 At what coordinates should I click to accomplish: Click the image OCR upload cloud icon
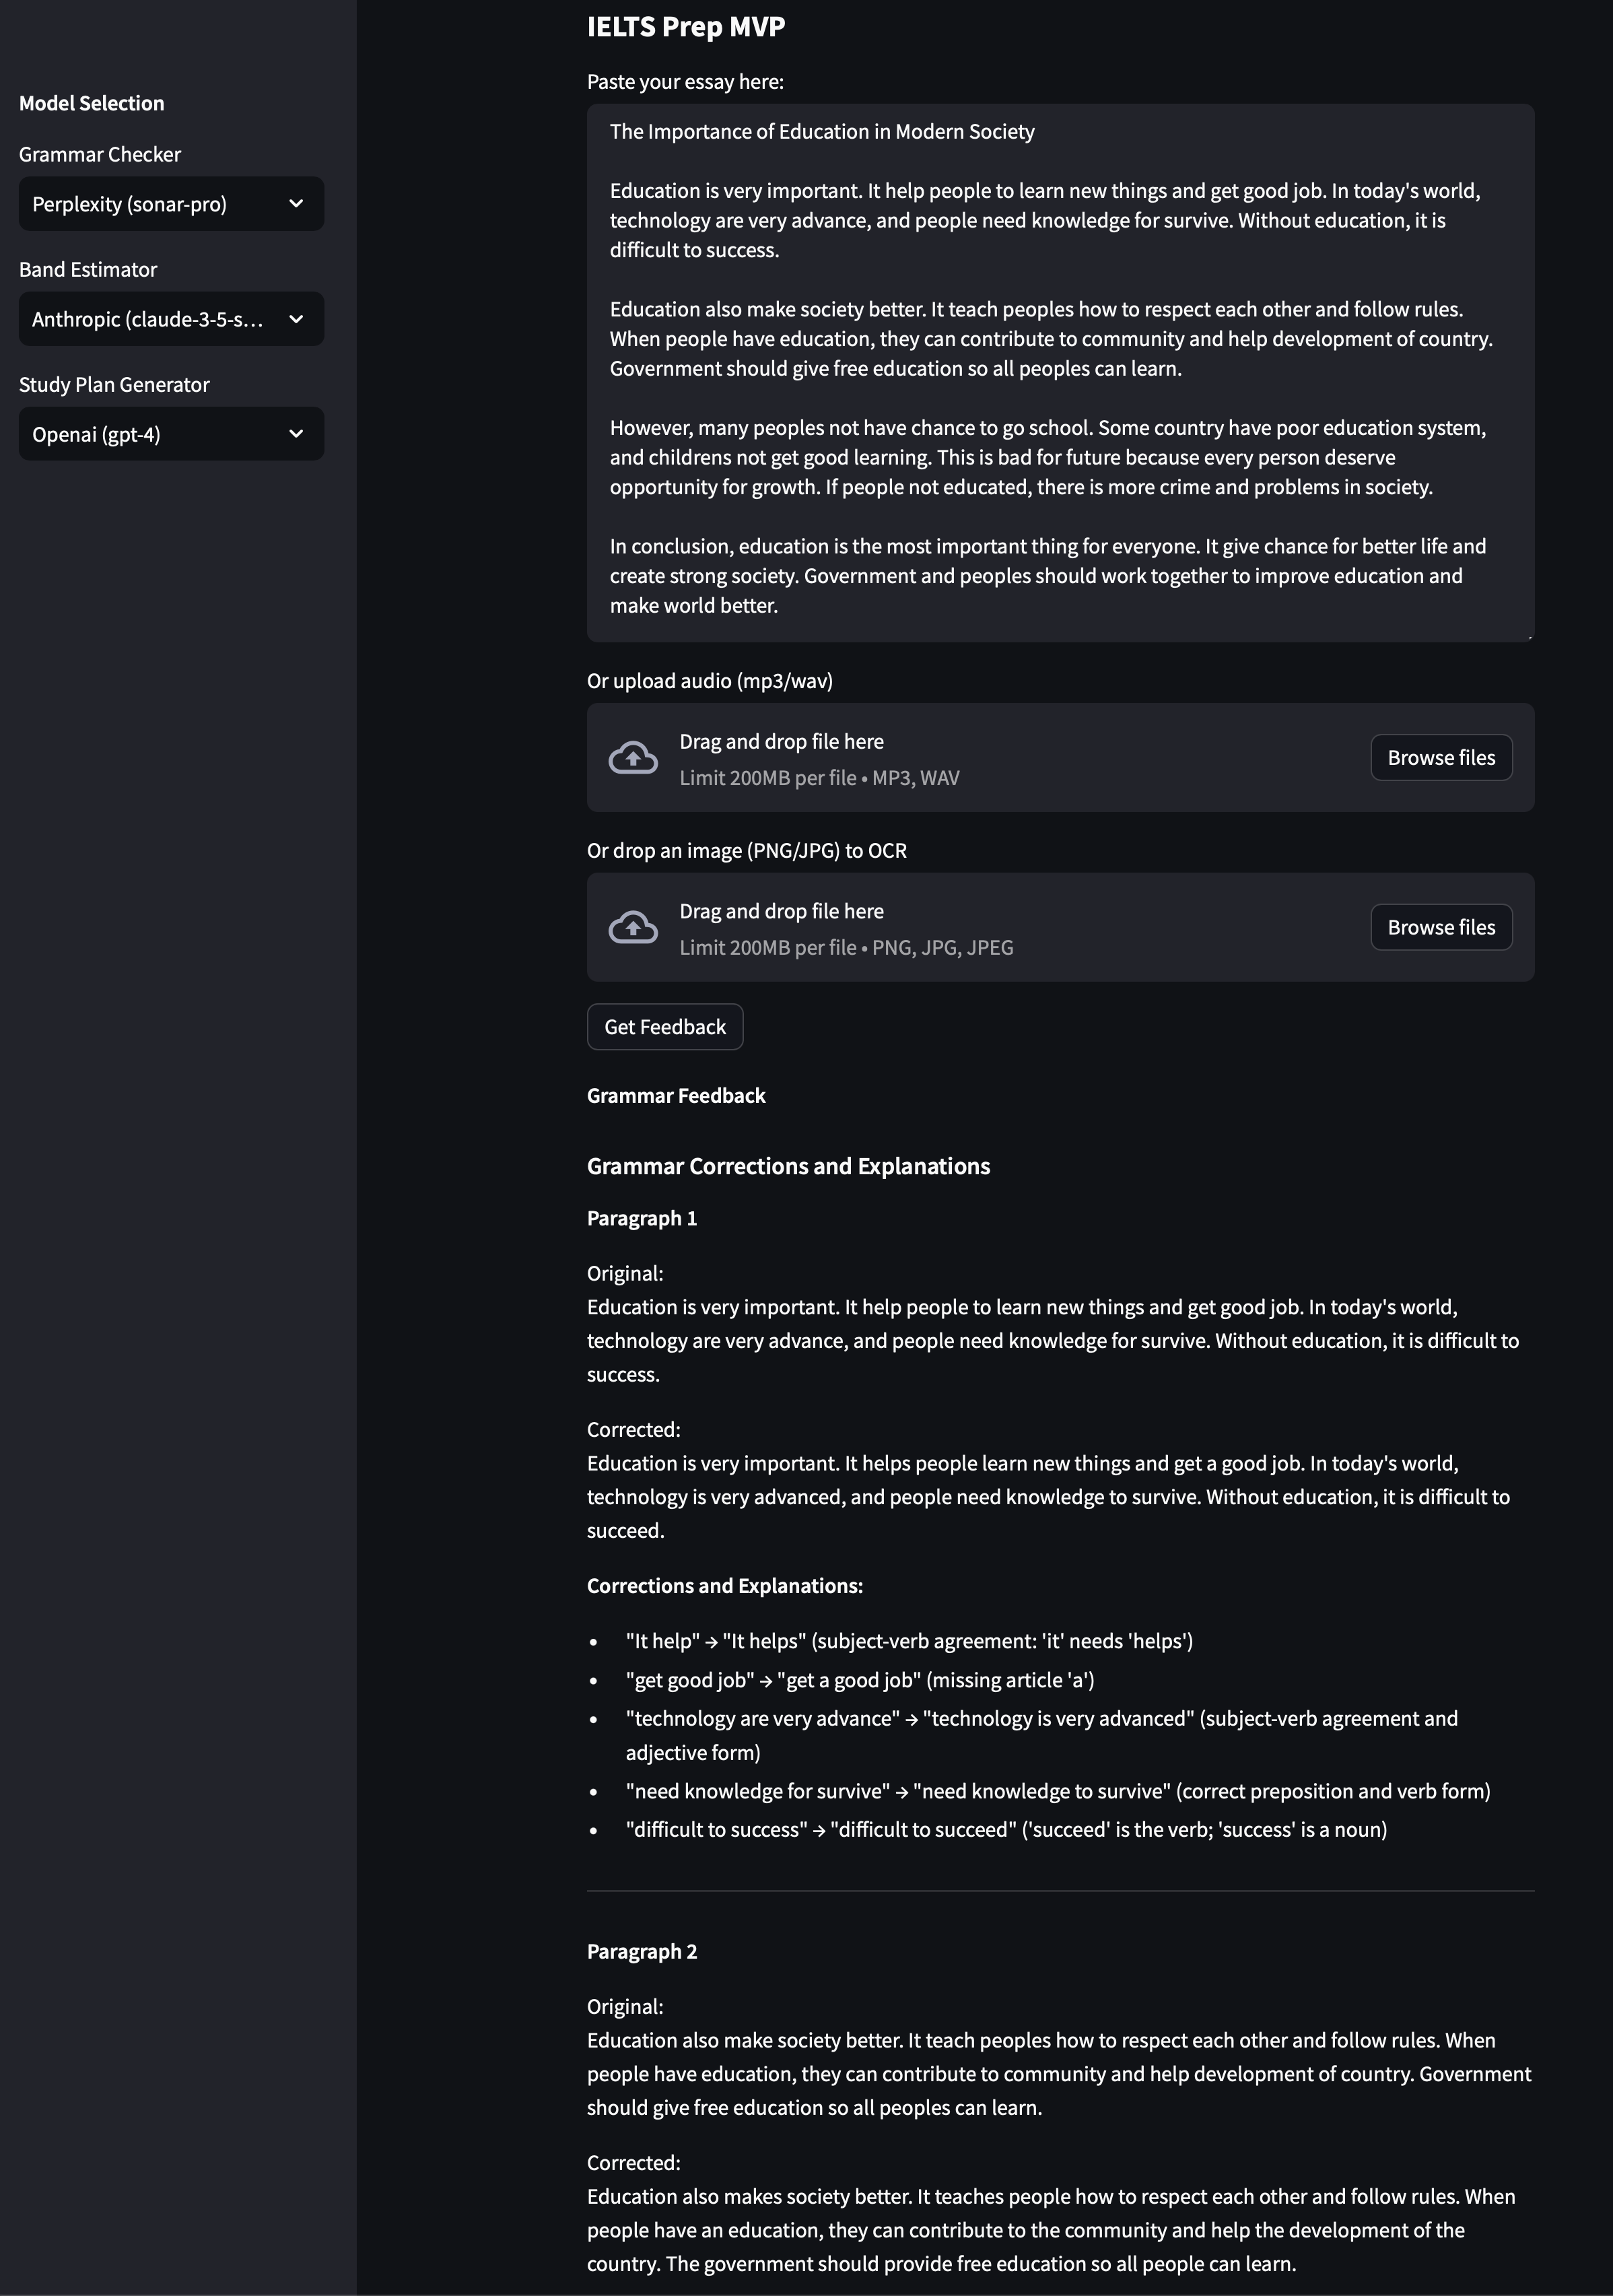pos(633,928)
